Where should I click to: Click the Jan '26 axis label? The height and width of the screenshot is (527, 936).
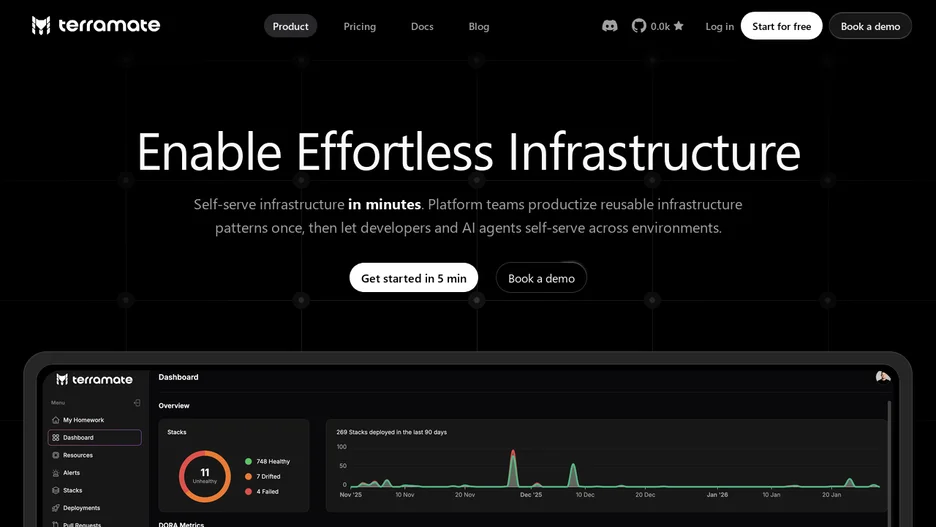coord(717,495)
